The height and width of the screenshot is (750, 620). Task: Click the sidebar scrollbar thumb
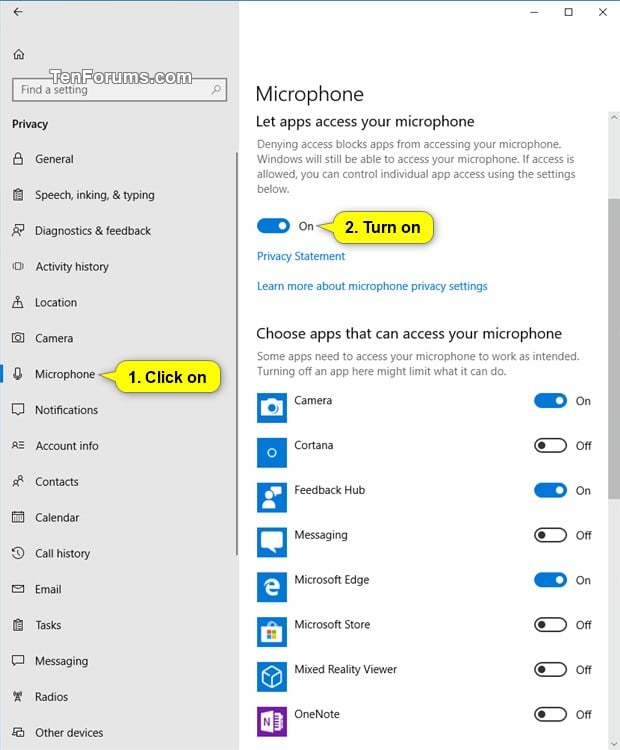click(237, 354)
